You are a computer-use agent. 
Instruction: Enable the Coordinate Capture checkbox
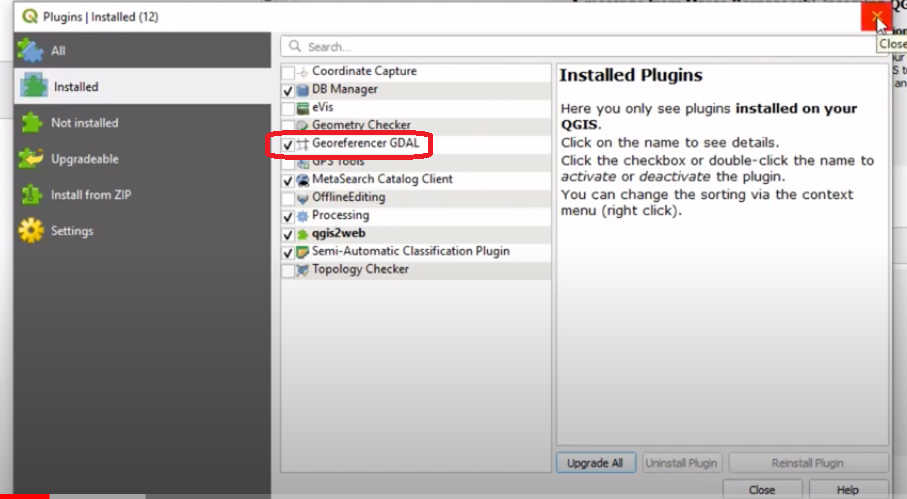coord(287,72)
